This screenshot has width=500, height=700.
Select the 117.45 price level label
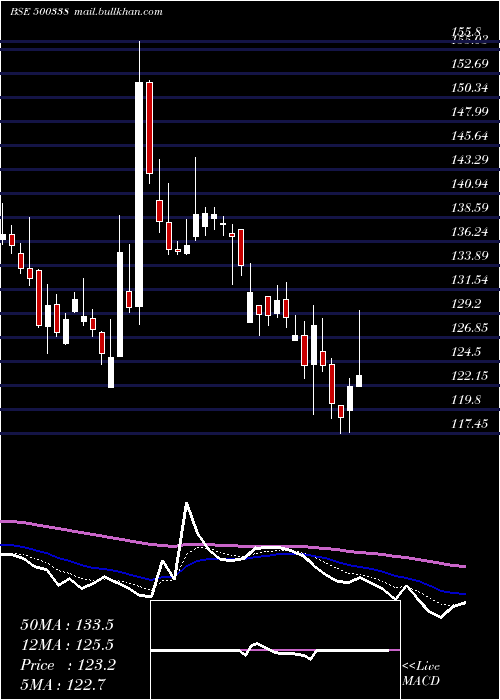(470, 424)
